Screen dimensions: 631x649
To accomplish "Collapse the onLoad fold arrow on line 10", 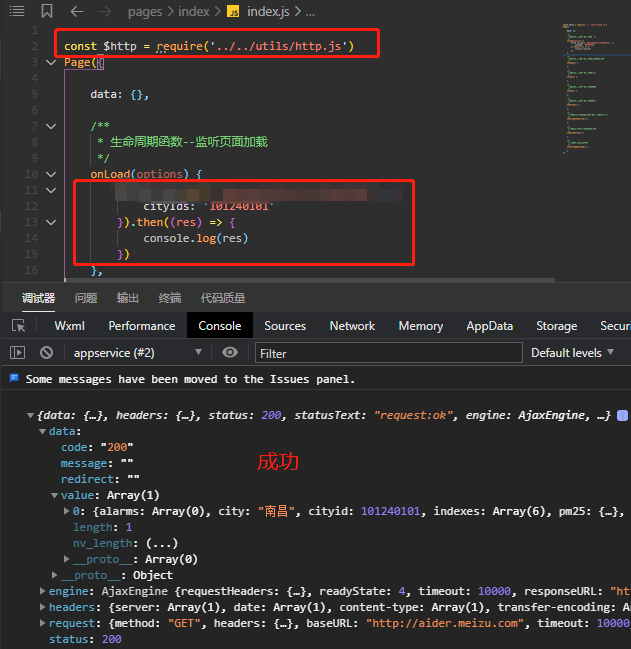I will [51, 174].
